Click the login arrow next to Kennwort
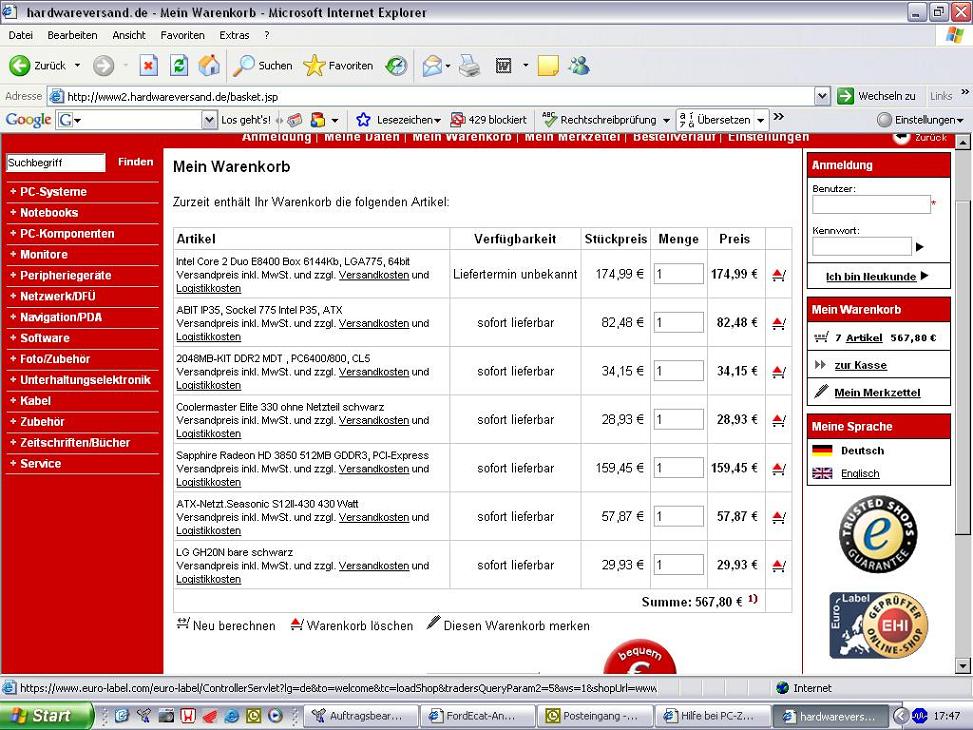973x730 pixels. [x=919, y=247]
